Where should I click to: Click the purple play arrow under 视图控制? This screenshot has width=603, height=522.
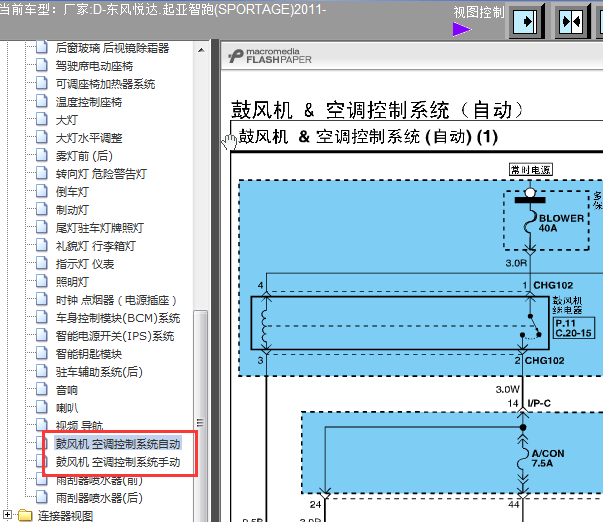pyautogui.click(x=462, y=29)
